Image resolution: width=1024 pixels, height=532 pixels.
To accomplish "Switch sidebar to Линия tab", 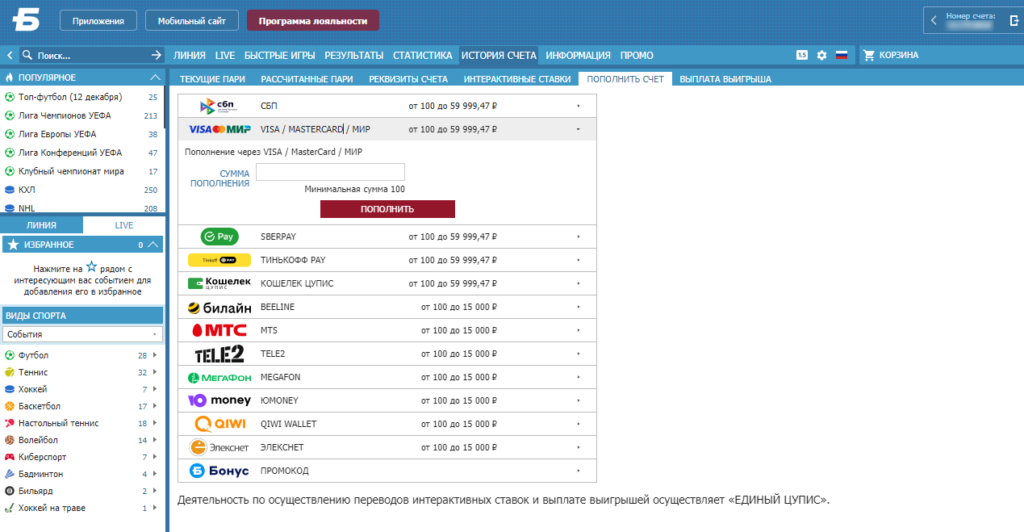I will [41, 225].
